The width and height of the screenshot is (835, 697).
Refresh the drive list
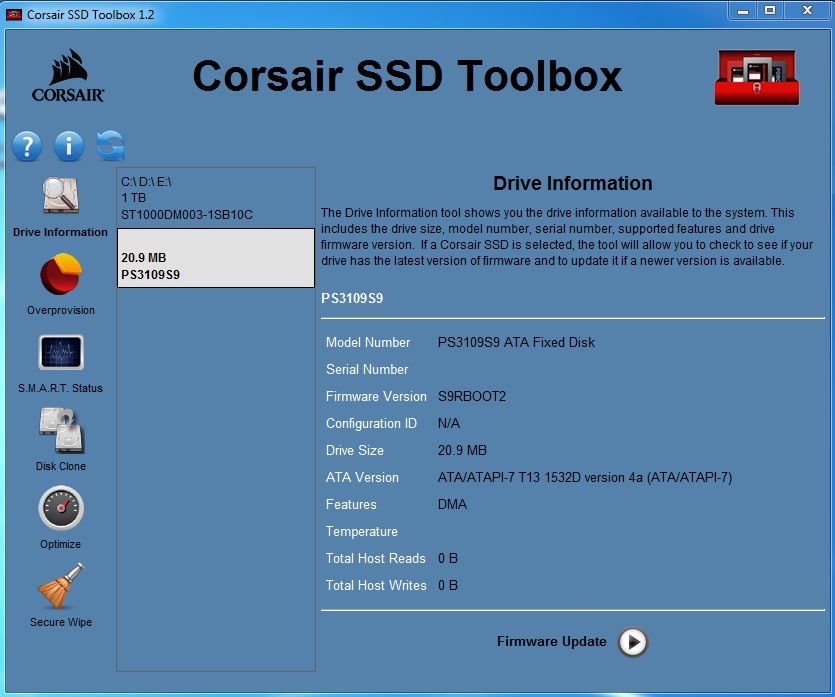(111, 146)
